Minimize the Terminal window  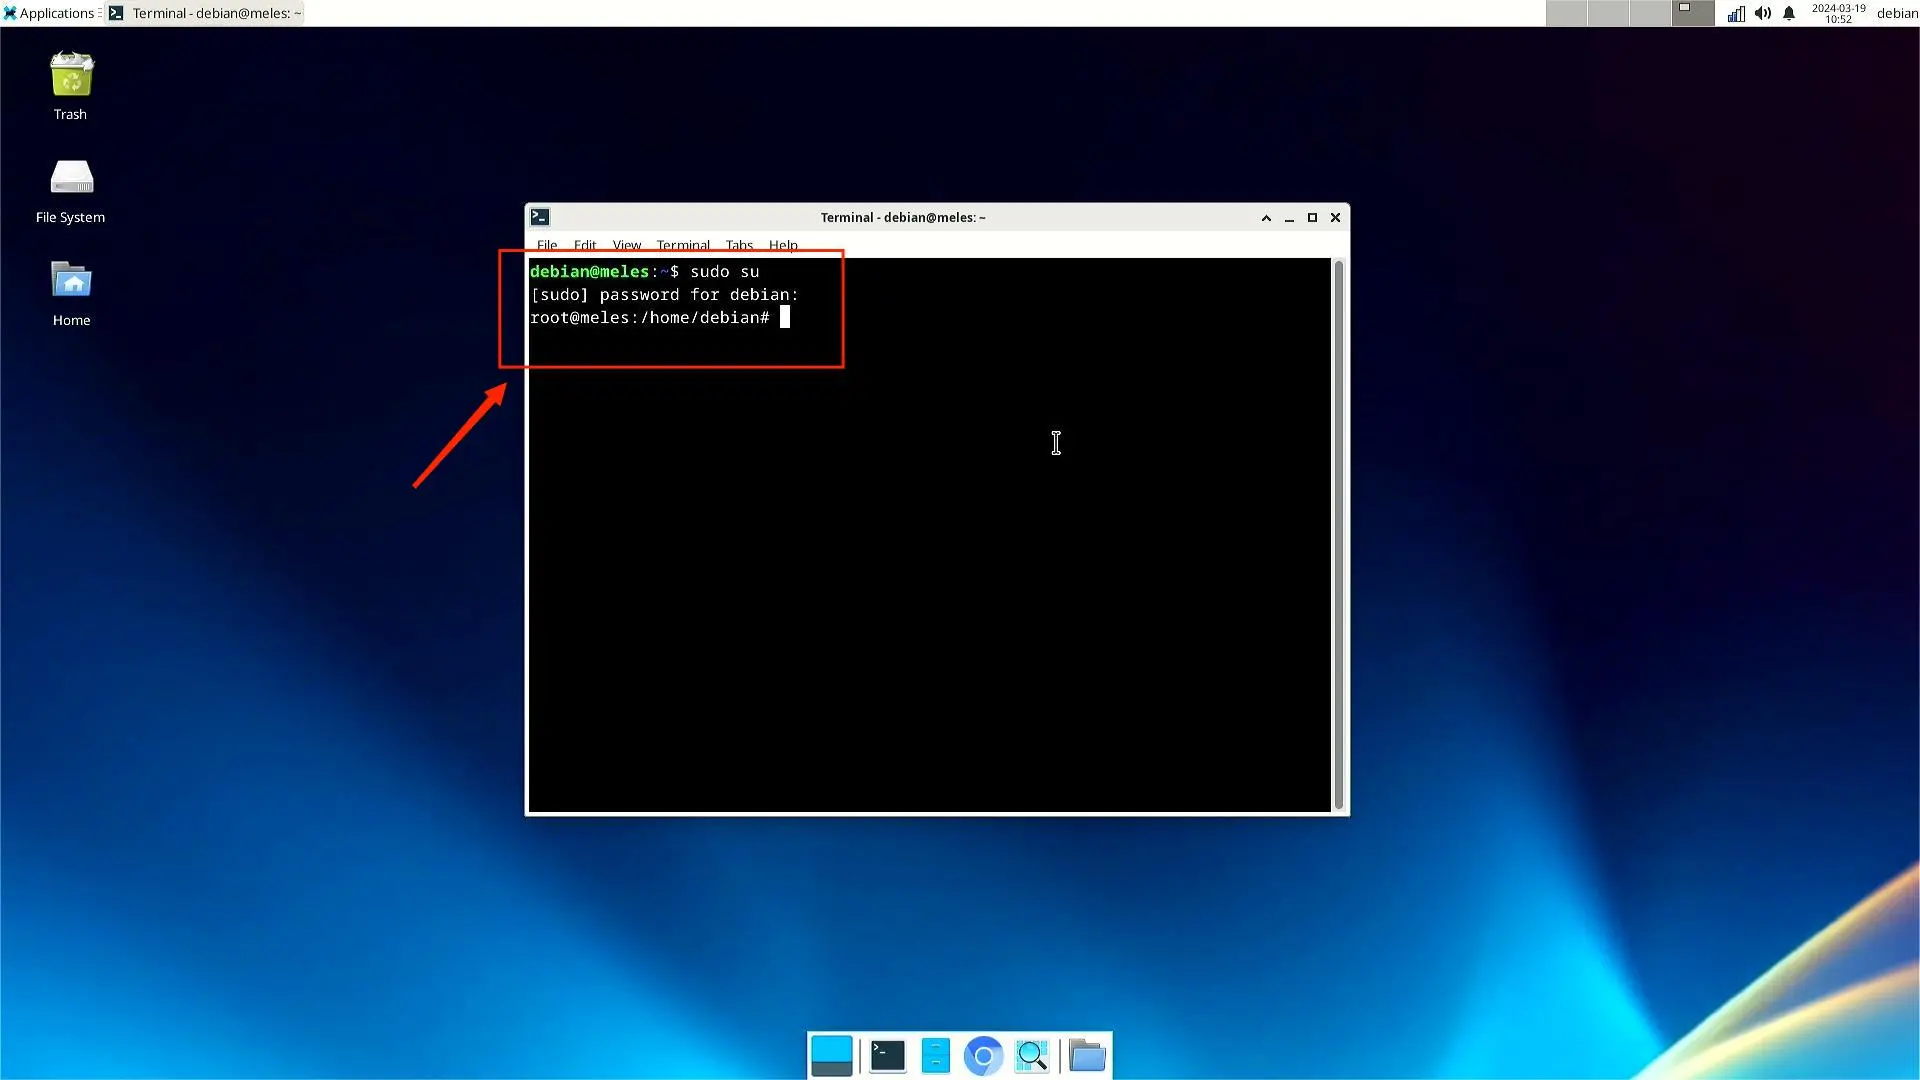pyautogui.click(x=1289, y=218)
